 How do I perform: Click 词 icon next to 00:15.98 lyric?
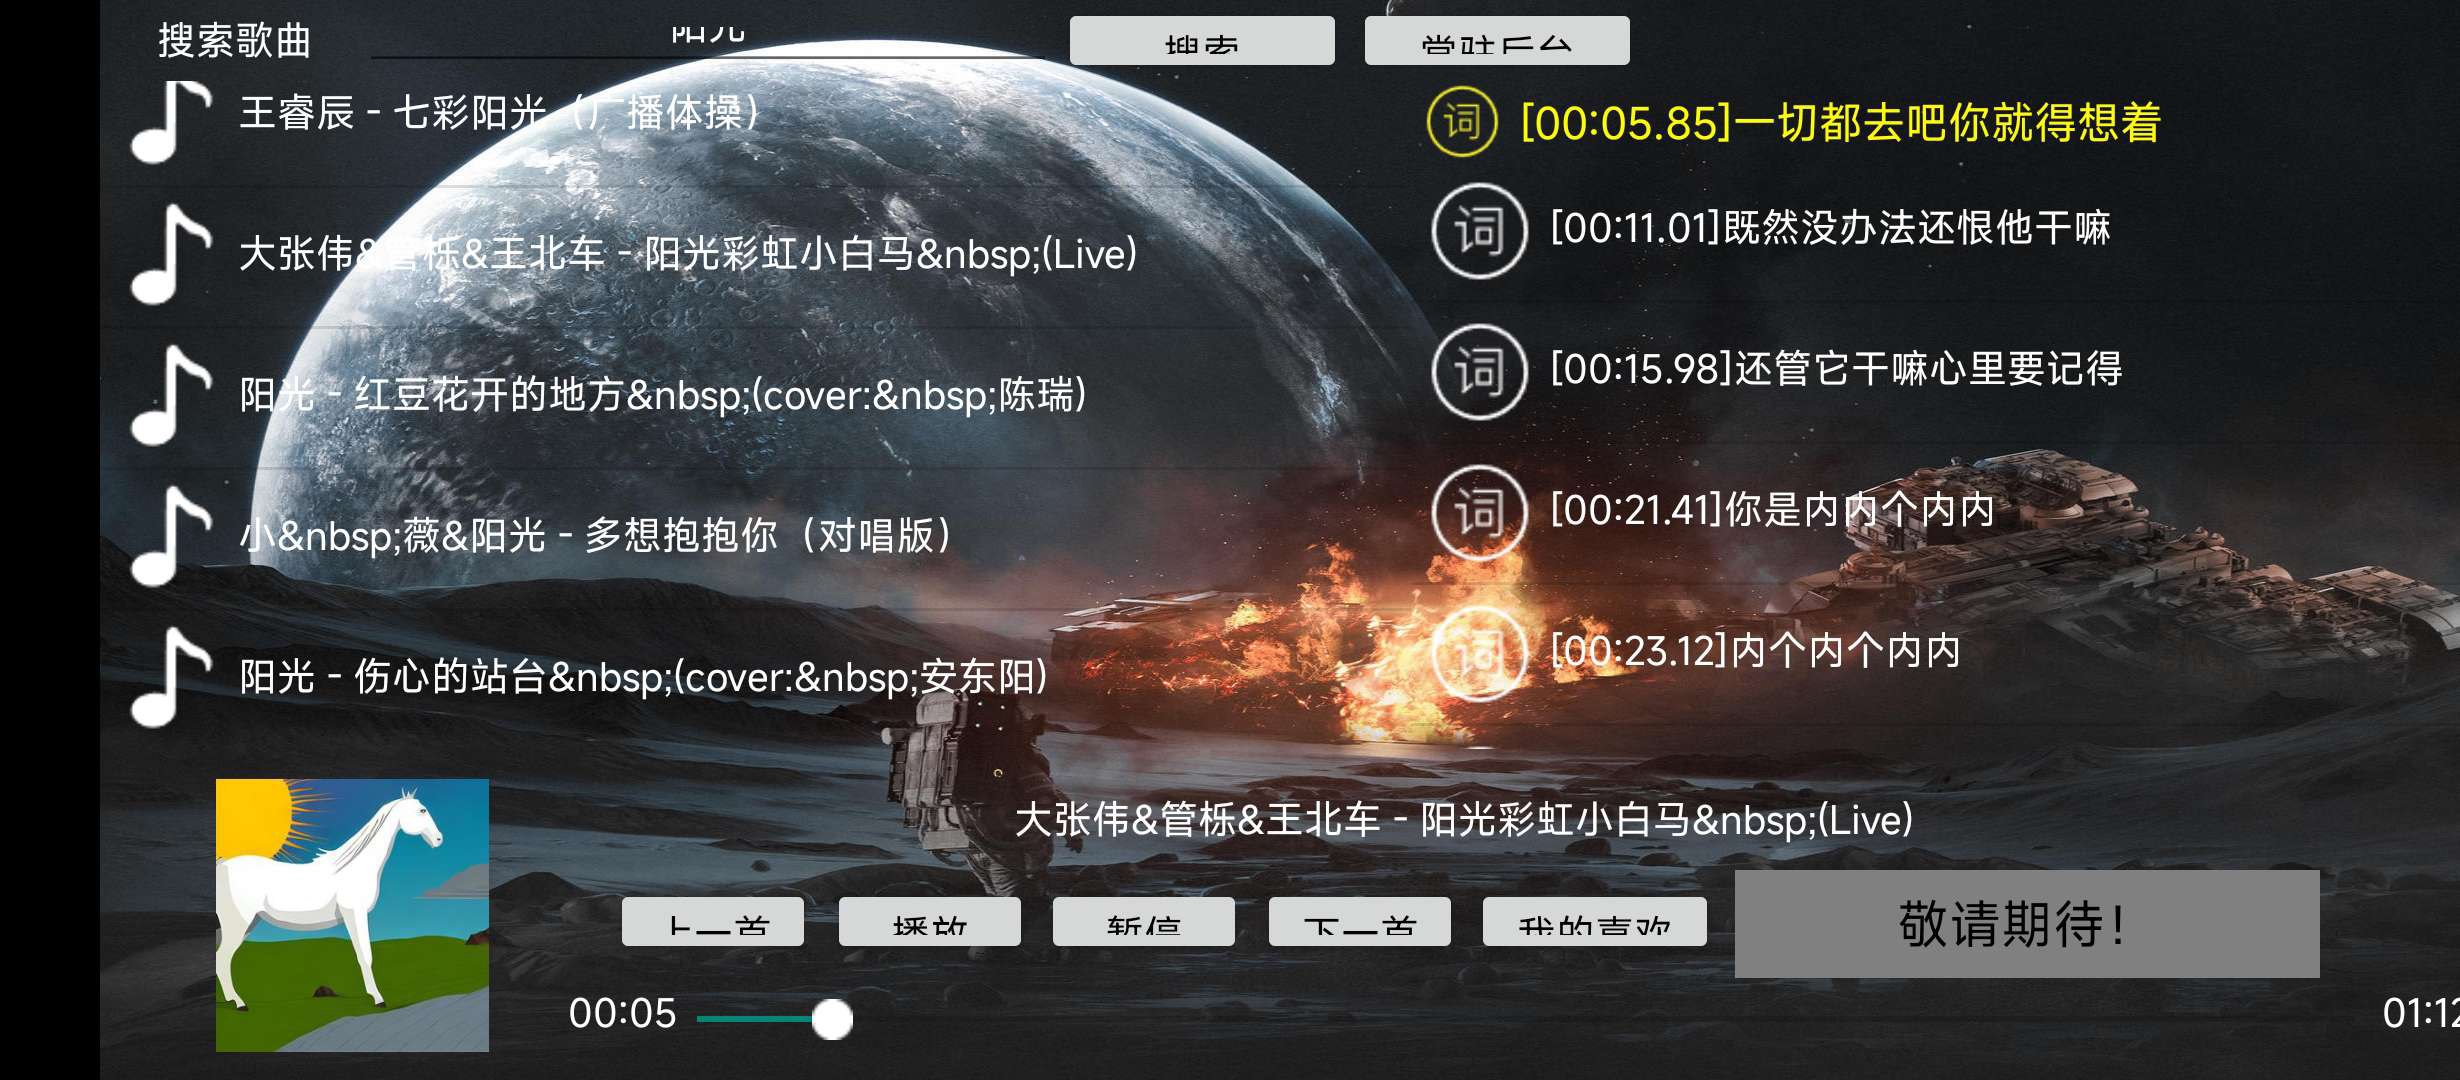tap(1479, 372)
